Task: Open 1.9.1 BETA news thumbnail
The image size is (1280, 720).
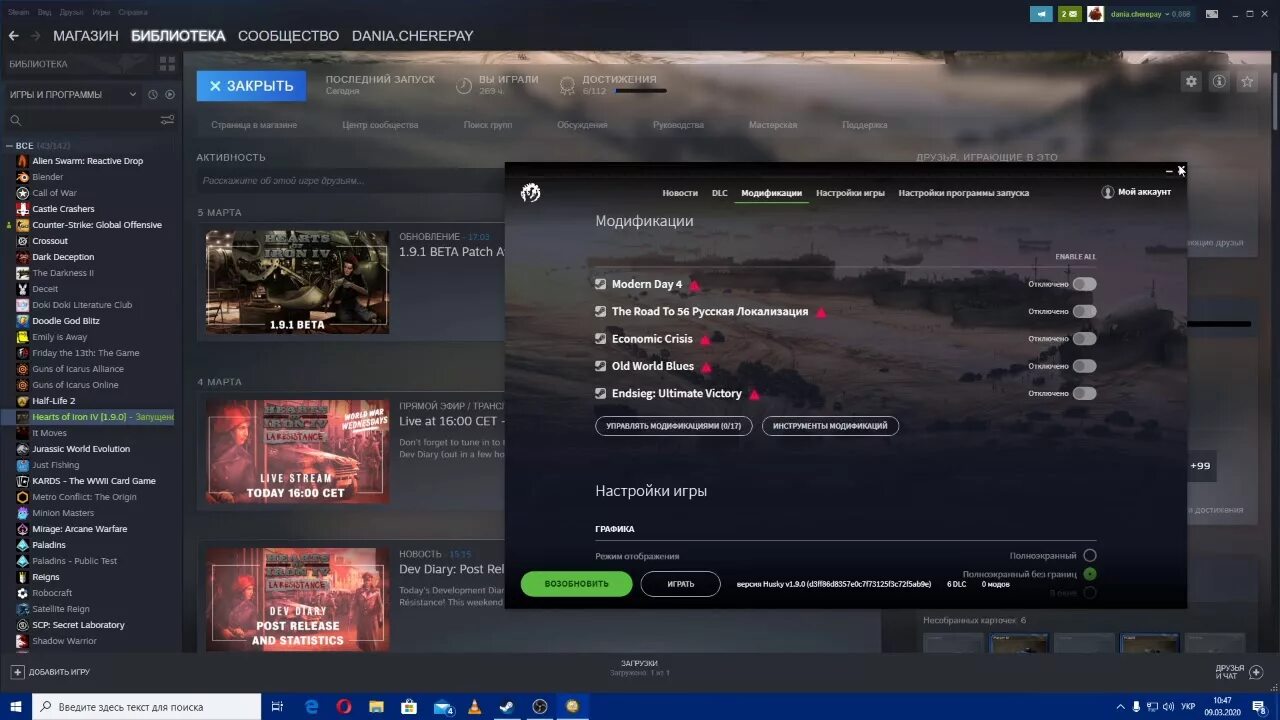Action: tap(297, 282)
